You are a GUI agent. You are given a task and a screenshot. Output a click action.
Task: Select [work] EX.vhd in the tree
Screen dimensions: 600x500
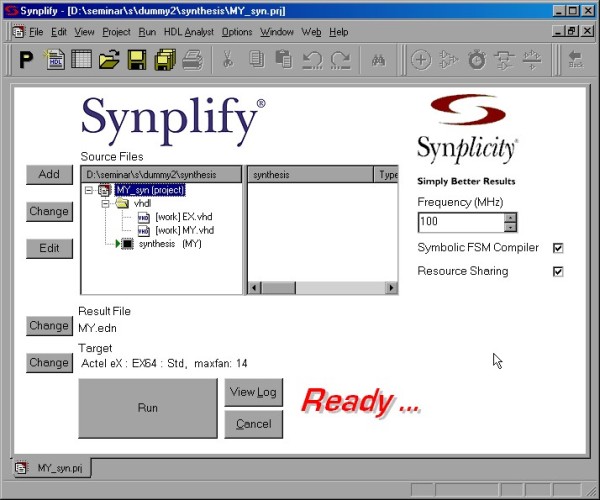(184, 217)
